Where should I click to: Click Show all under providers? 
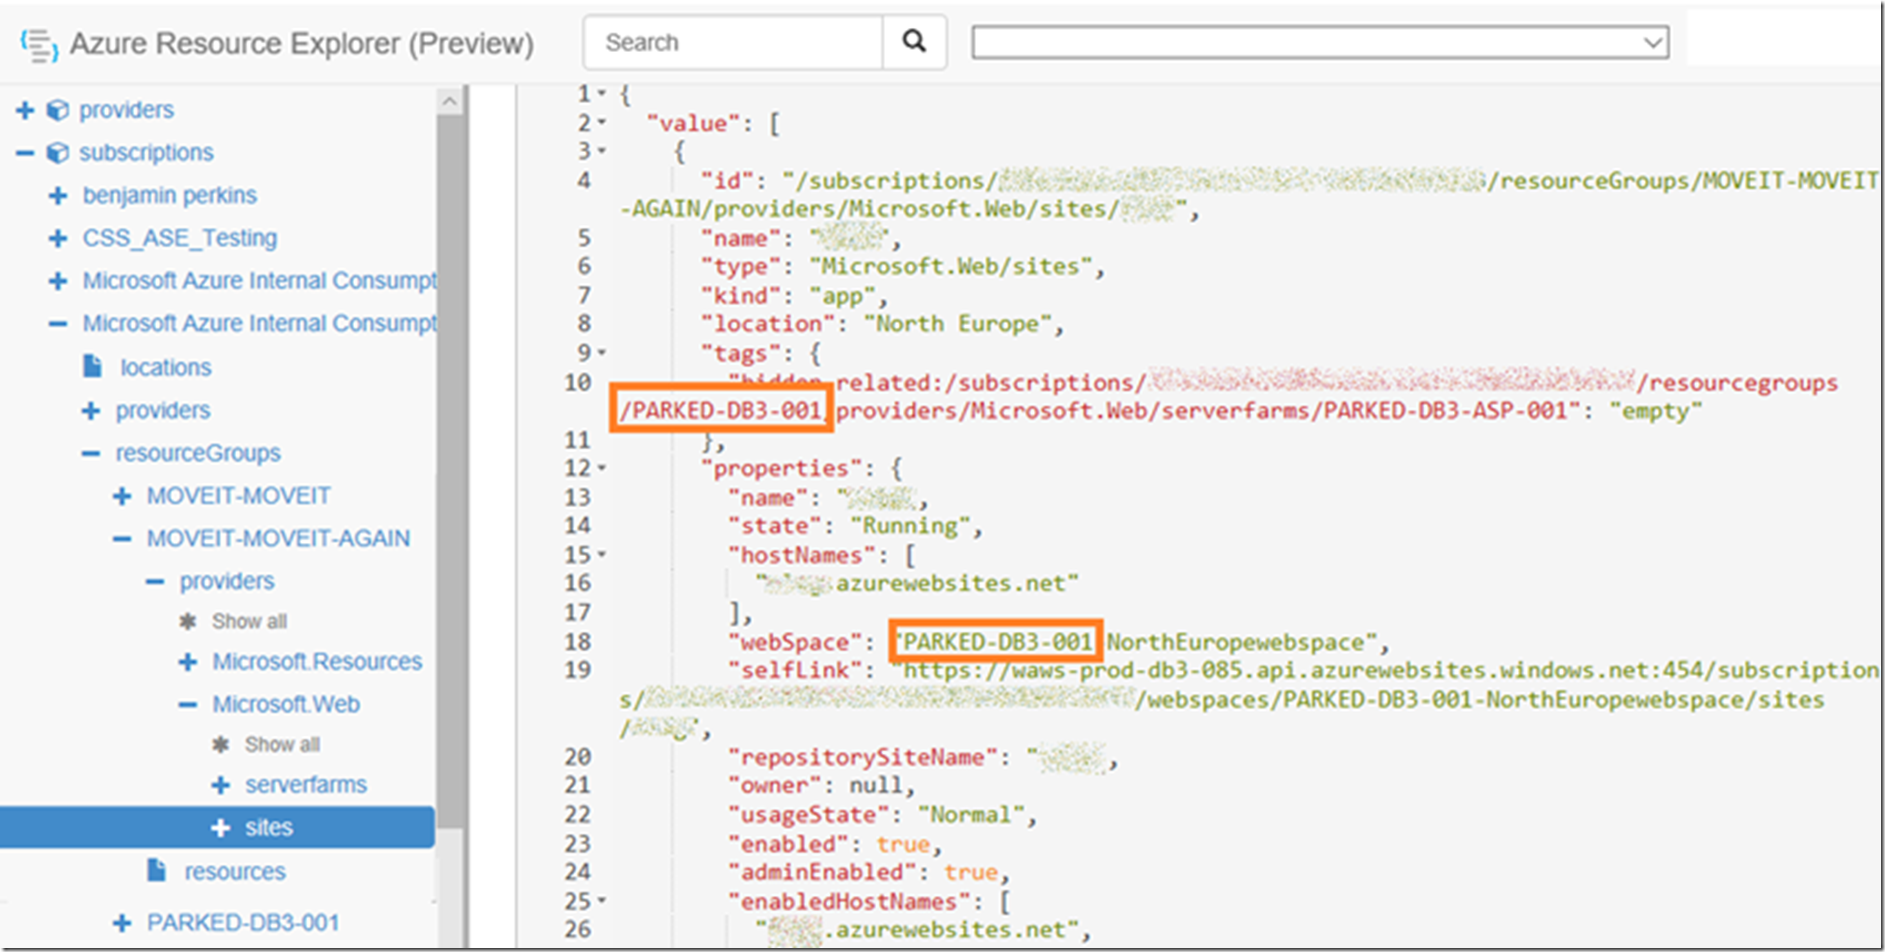pyautogui.click(x=249, y=621)
